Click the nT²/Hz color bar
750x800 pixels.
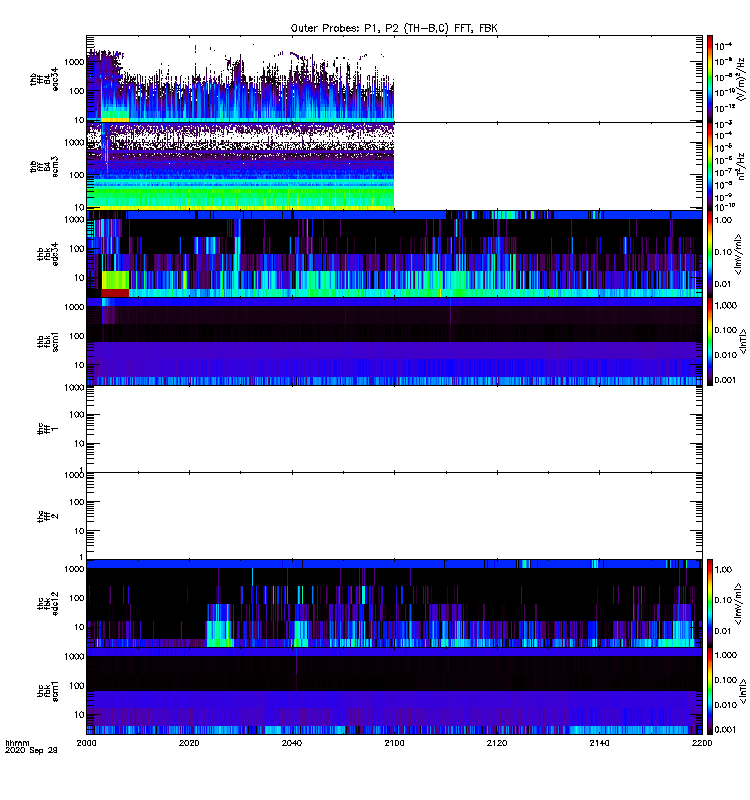pyautogui.click(x=710, y=166)
